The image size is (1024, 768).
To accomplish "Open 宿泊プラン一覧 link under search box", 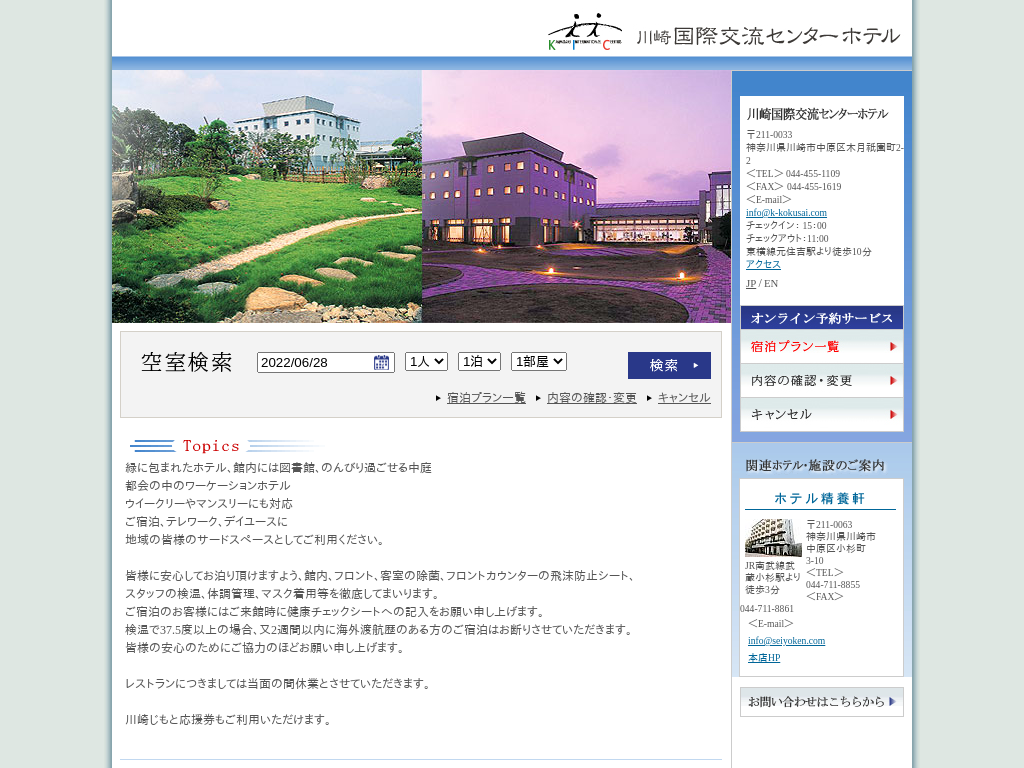I will (x=486, y=398).
